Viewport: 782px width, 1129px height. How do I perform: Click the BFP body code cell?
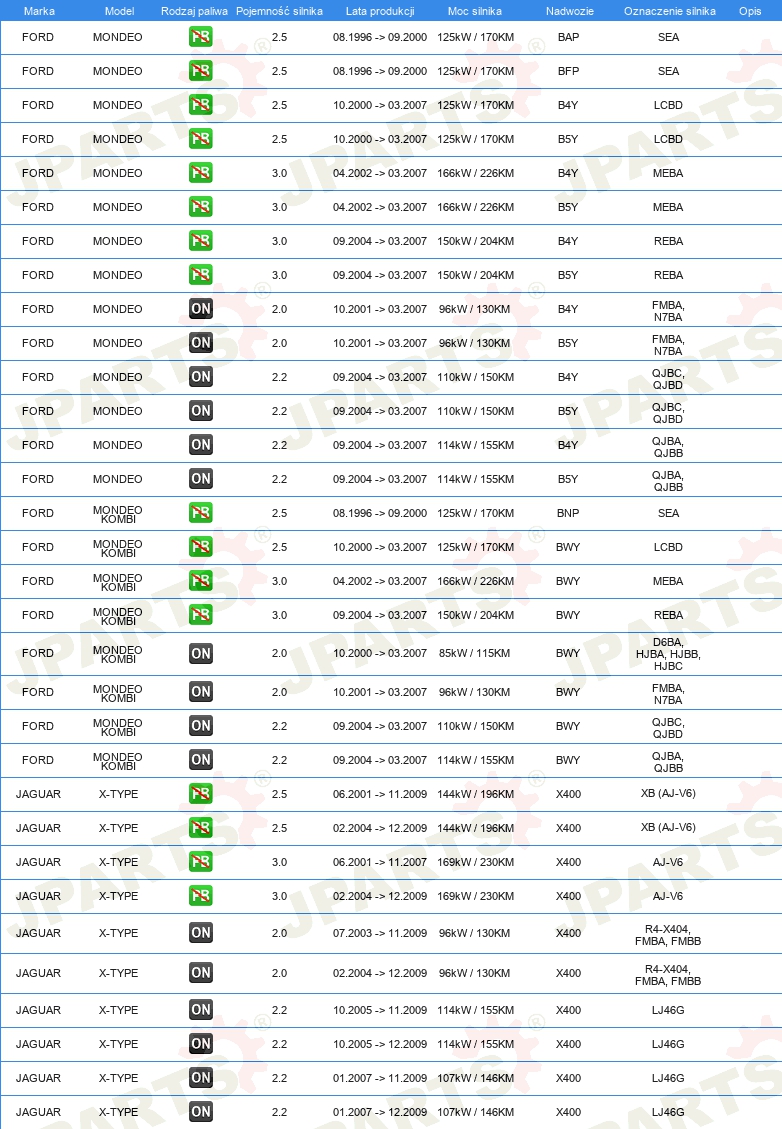(568, 71)
